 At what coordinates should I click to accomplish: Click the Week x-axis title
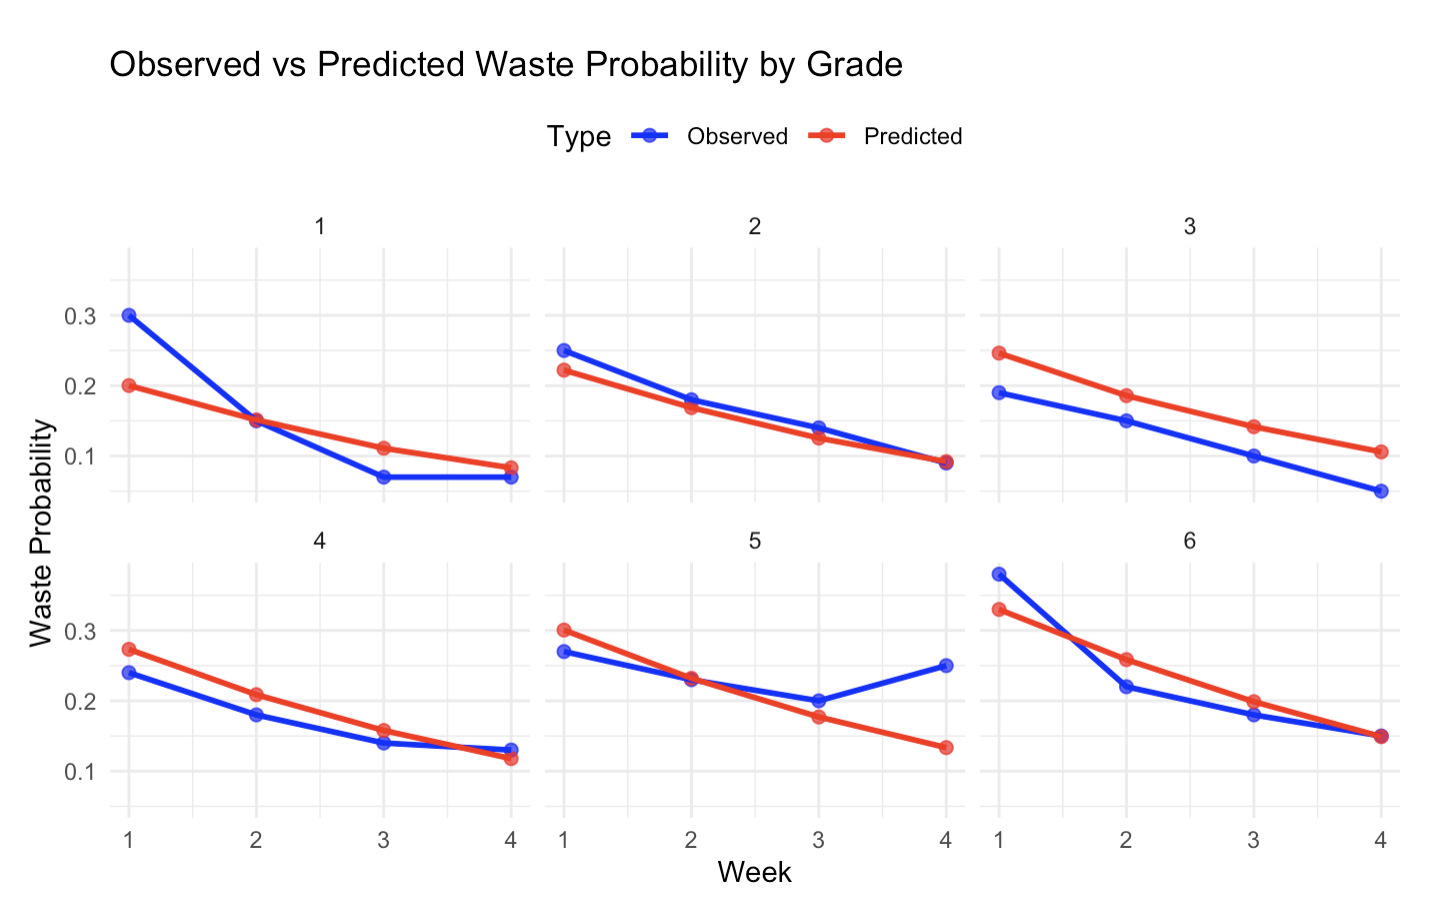click(x=754, y=873)
